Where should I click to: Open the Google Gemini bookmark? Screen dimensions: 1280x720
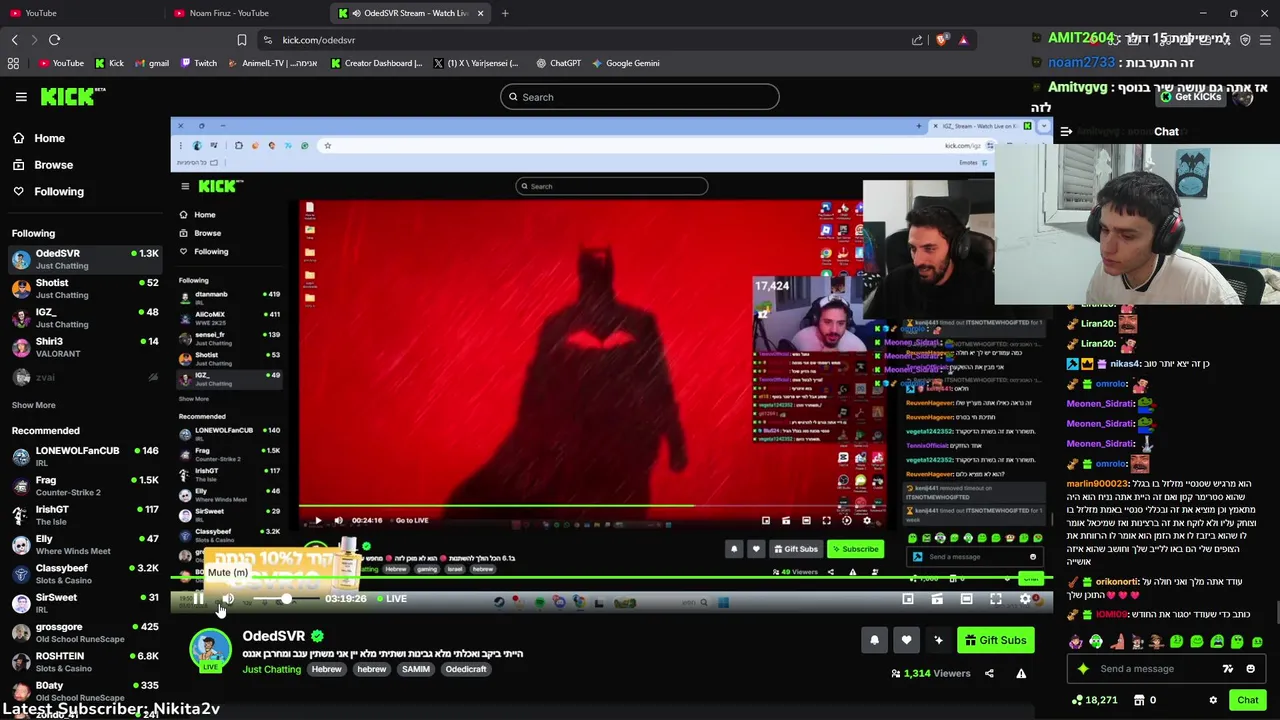pos(625,63)
